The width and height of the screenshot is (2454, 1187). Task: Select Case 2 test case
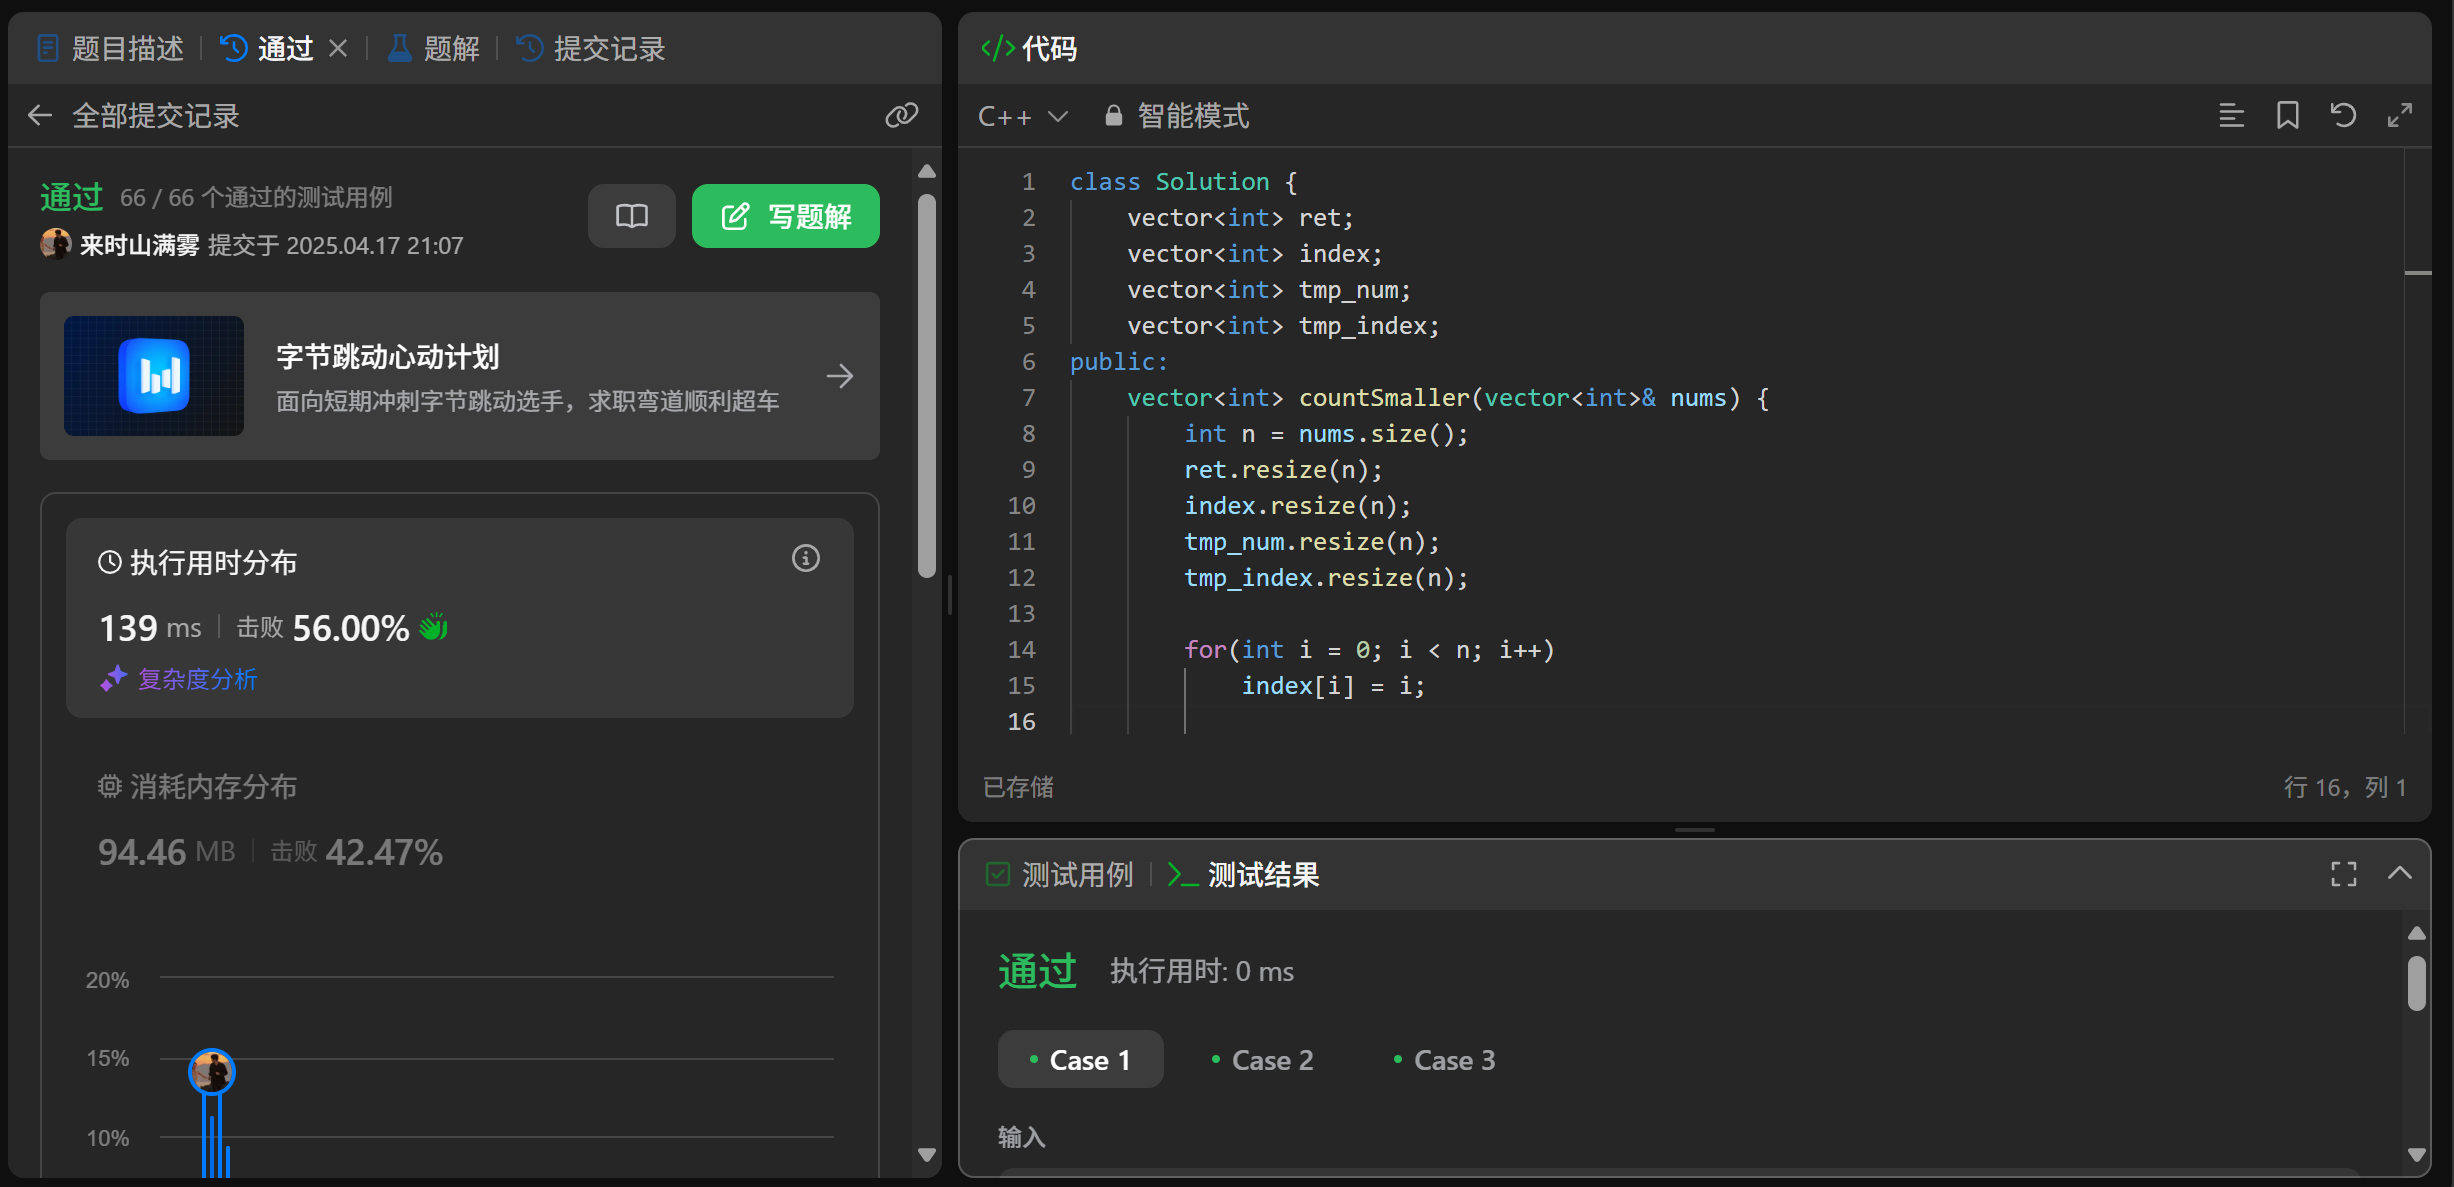[1262, 1060]
